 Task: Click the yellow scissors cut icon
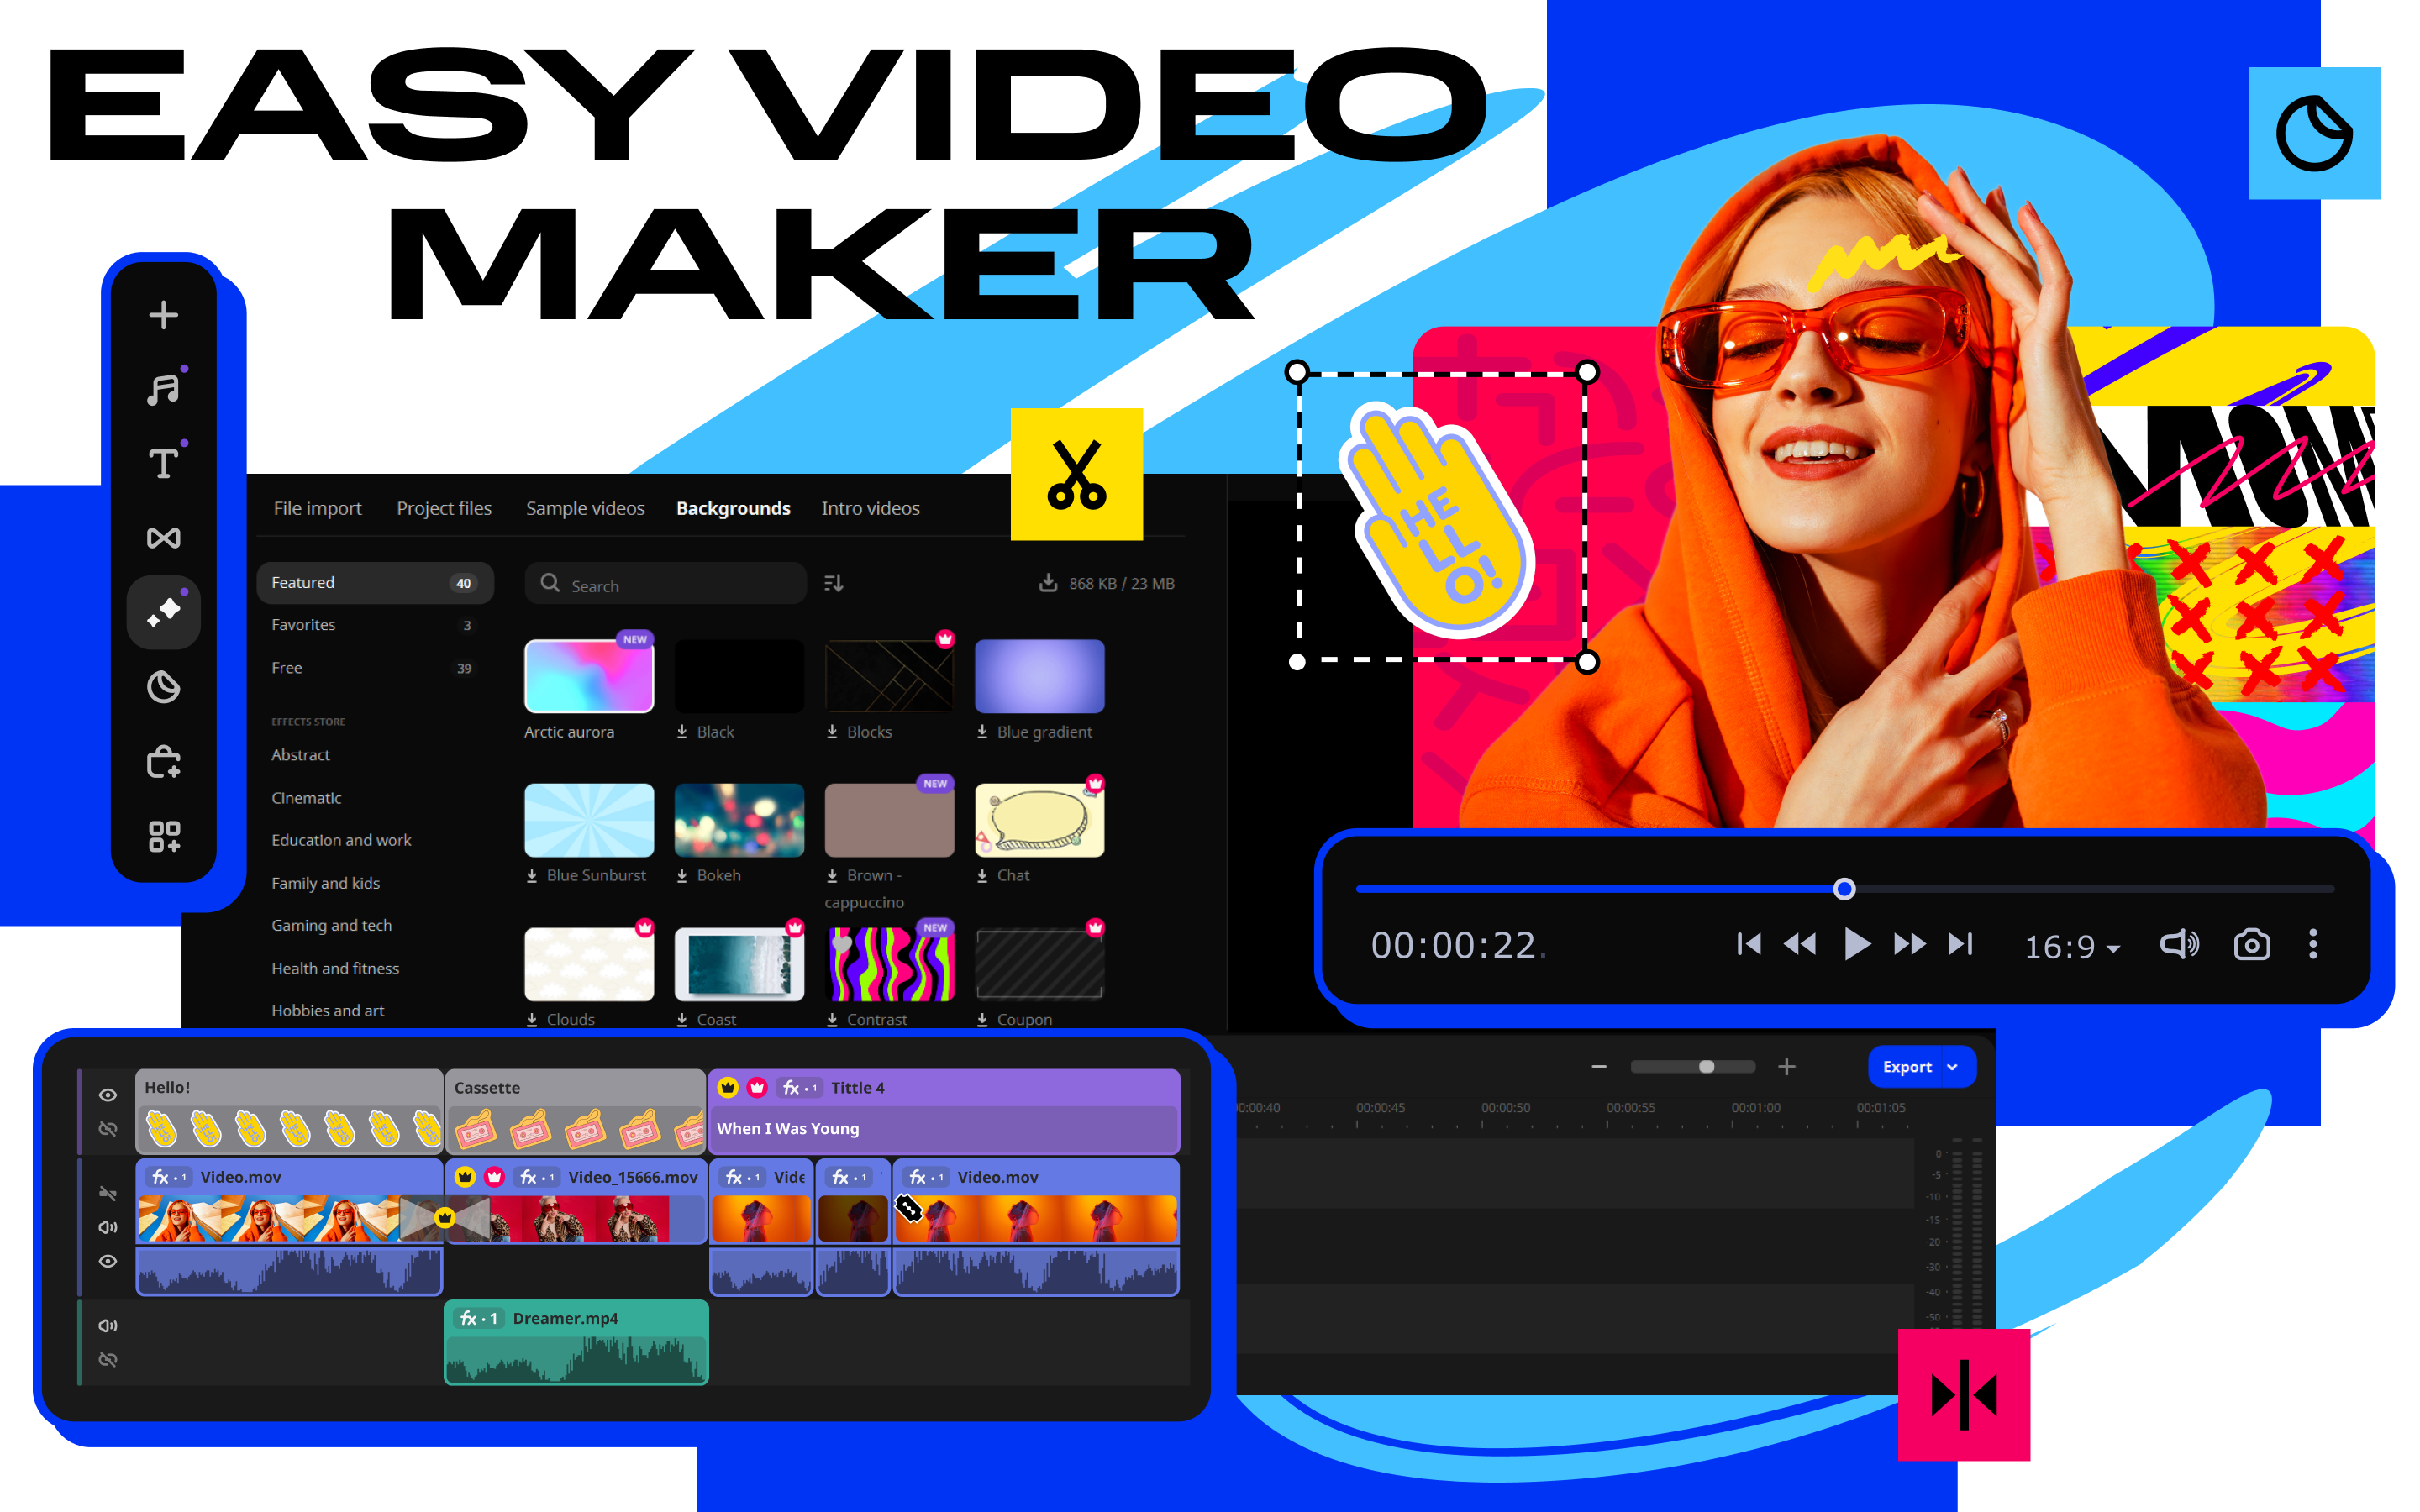click(x=1076, y=474)
